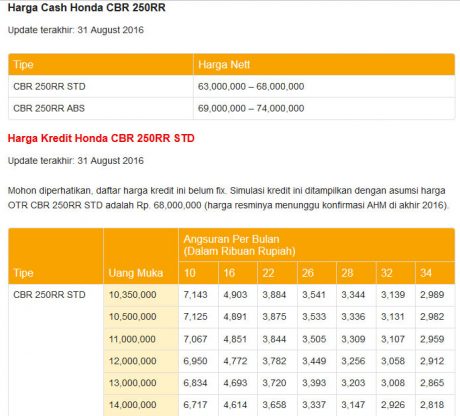
Task: Click the installment value 3,533
Action: 314,317
